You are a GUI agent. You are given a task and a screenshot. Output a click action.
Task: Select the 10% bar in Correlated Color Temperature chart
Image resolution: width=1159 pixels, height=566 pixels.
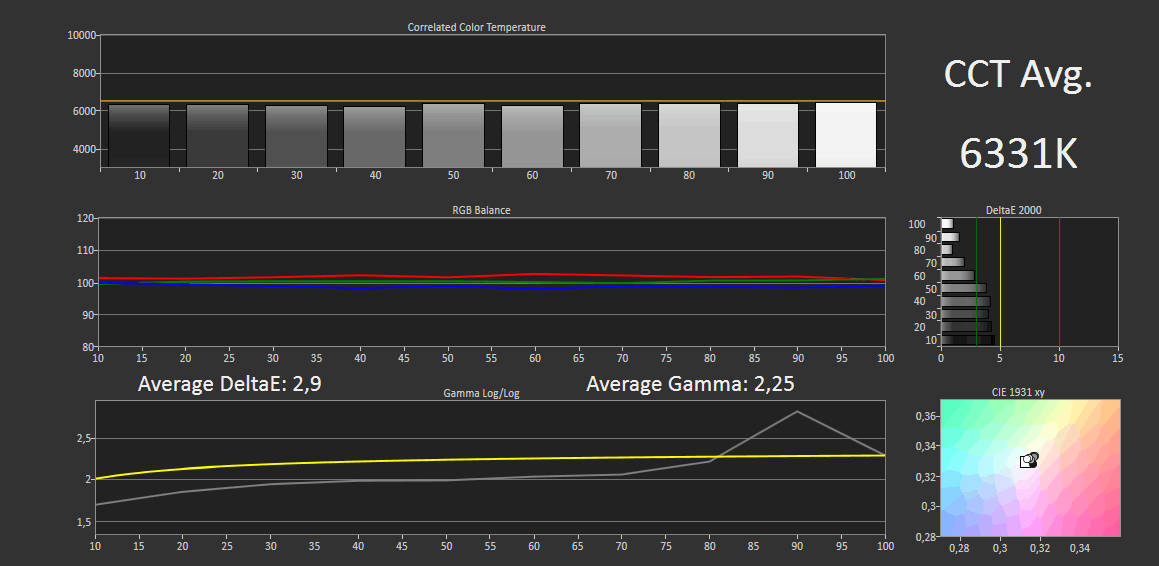click(139, 136)
